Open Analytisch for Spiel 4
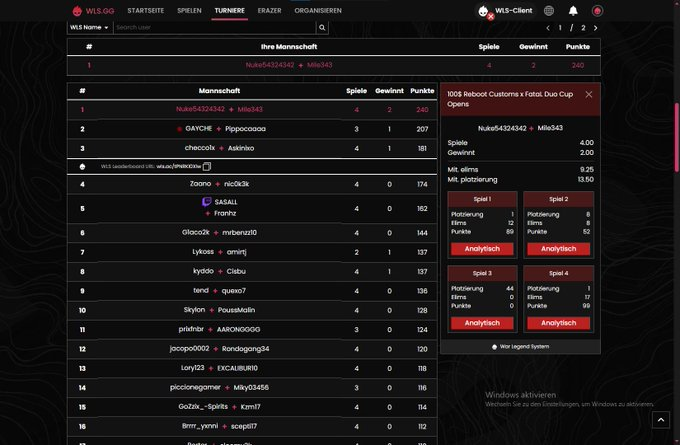Viewport: 680px width, 445px height. 559,323
